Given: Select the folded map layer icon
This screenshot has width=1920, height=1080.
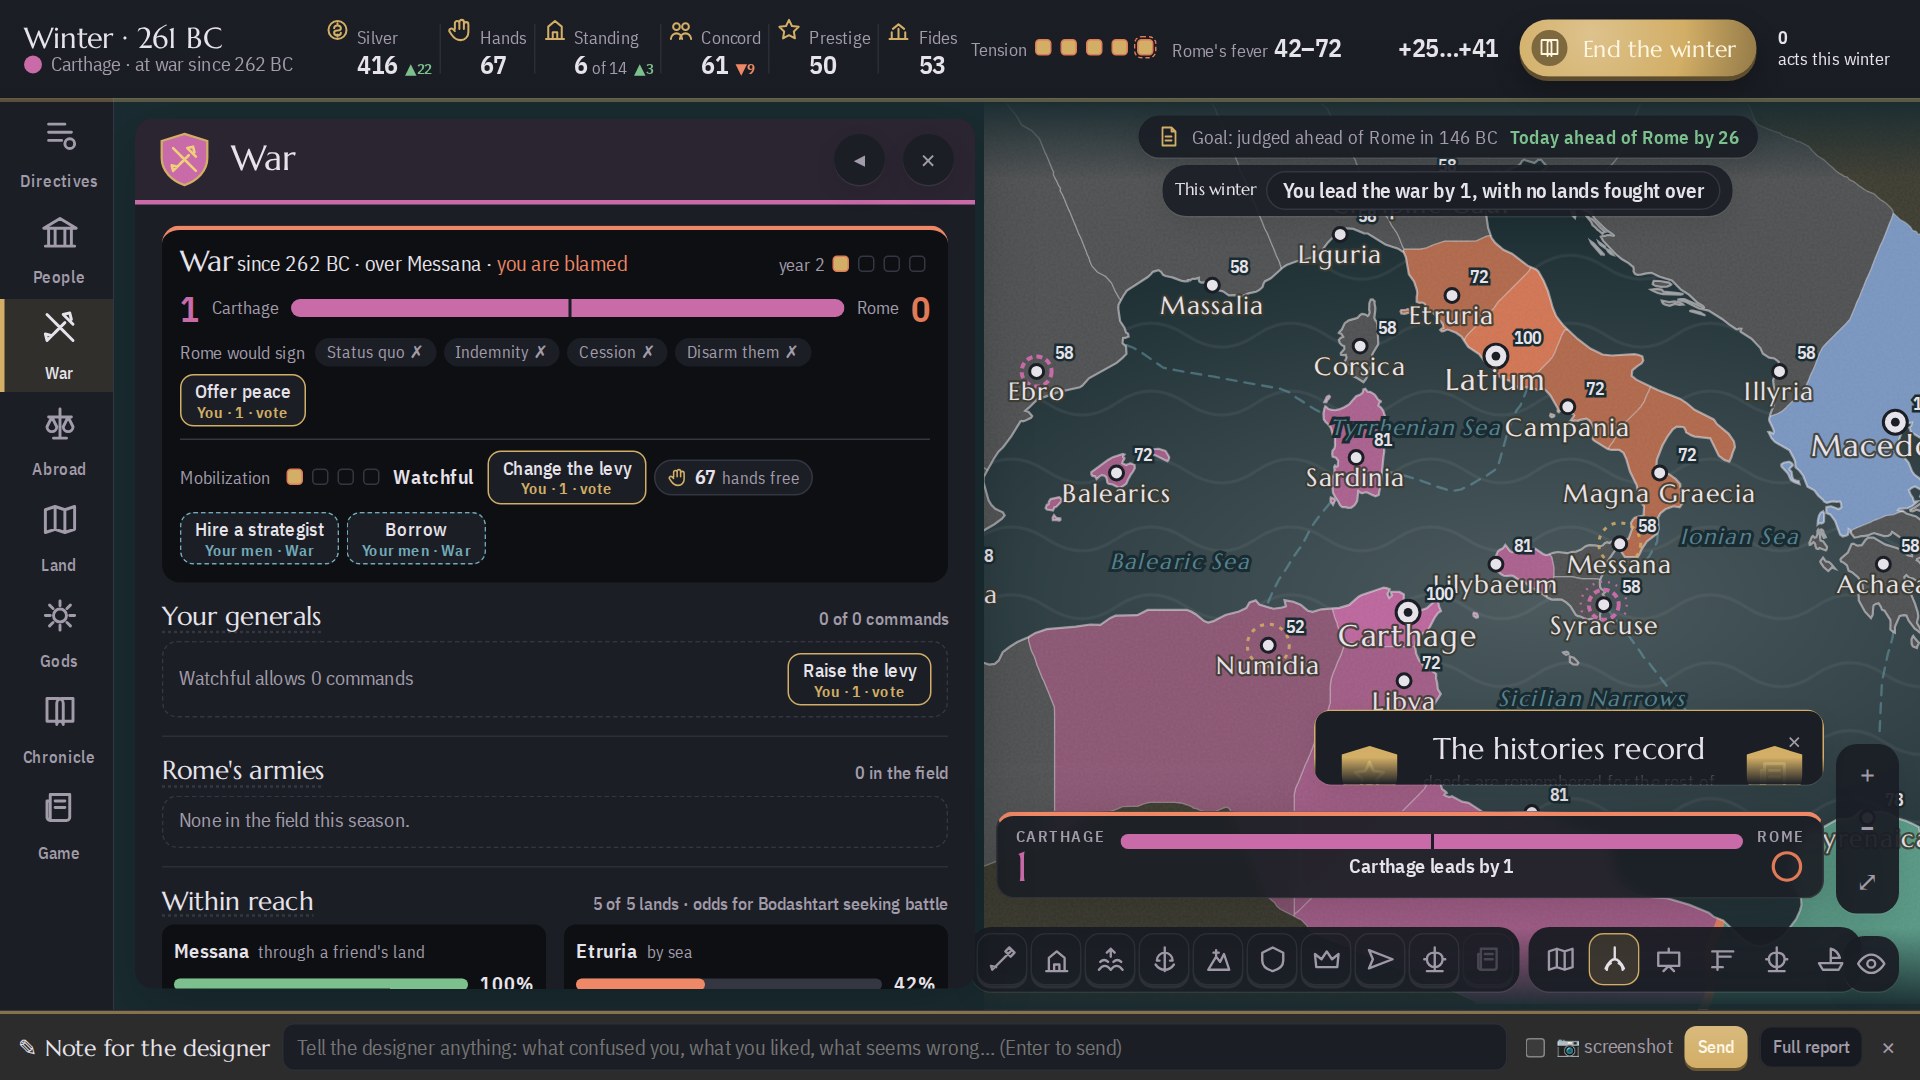Looking at the screenshot, I should click(x=1560, y=960).
